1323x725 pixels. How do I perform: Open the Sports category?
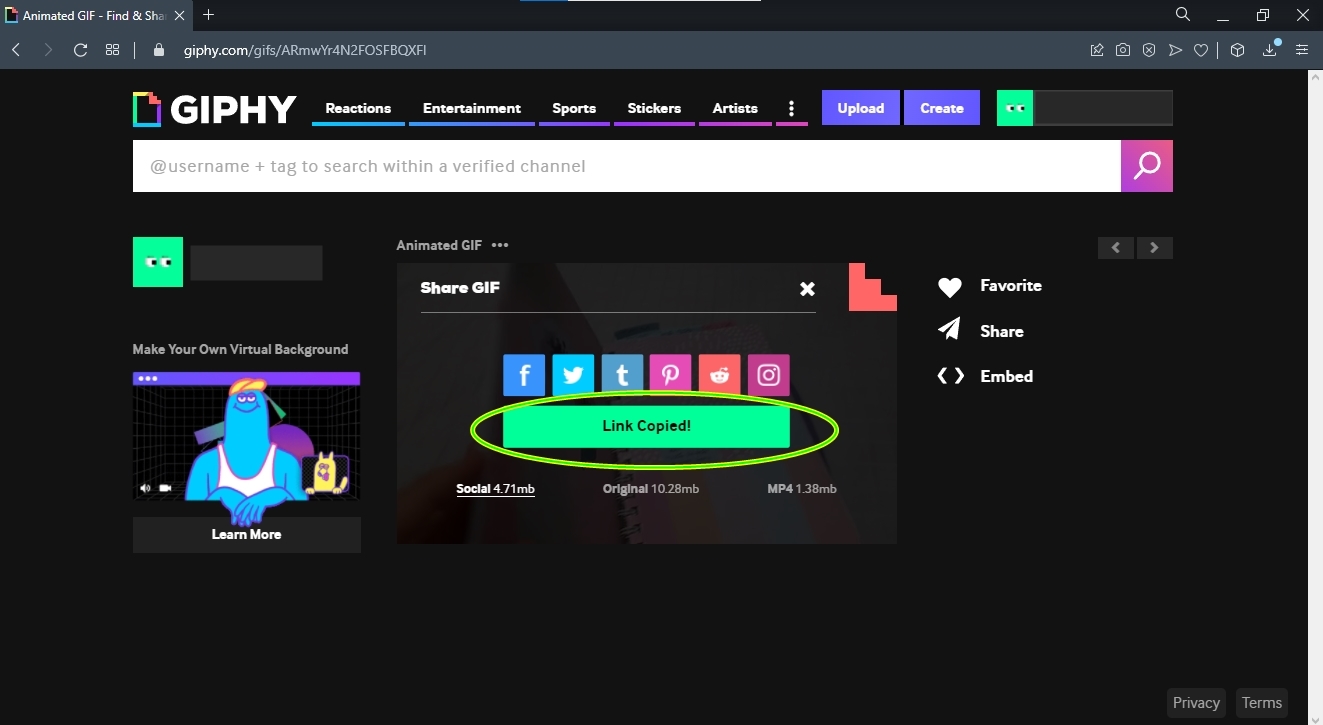pyautogui.click(x=574, y=108)
